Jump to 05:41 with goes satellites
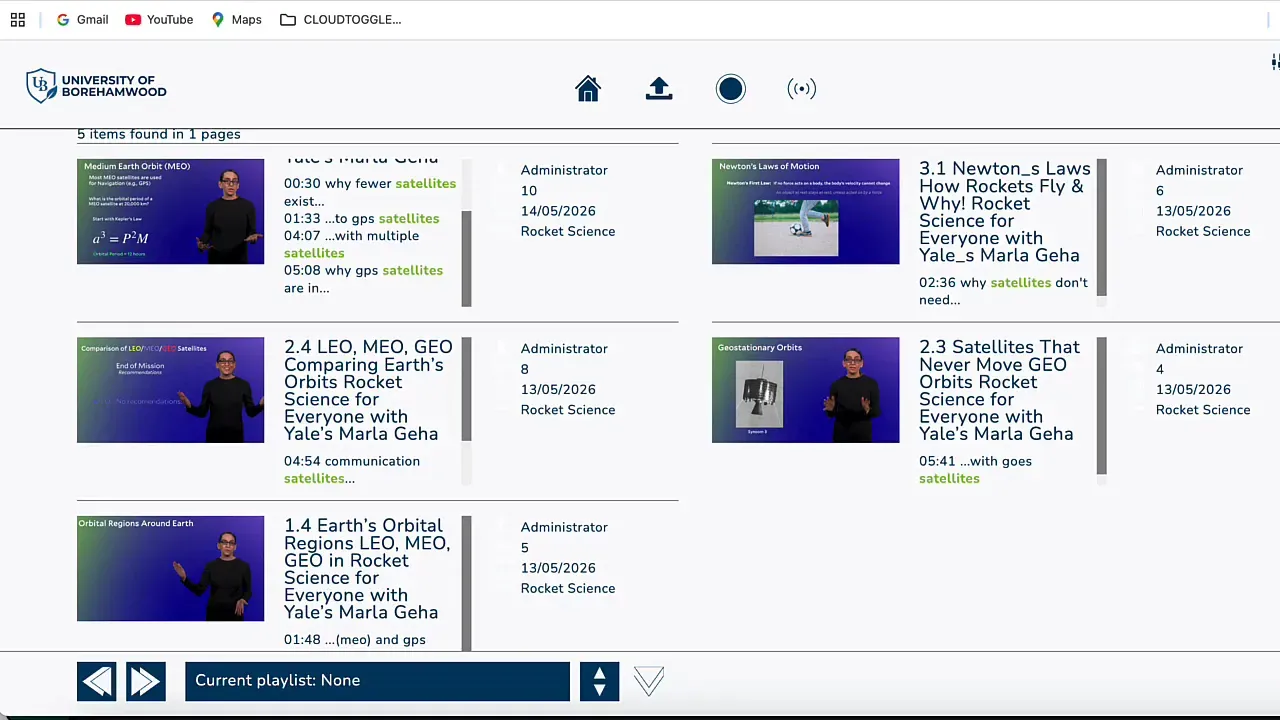 coord(975,470)
